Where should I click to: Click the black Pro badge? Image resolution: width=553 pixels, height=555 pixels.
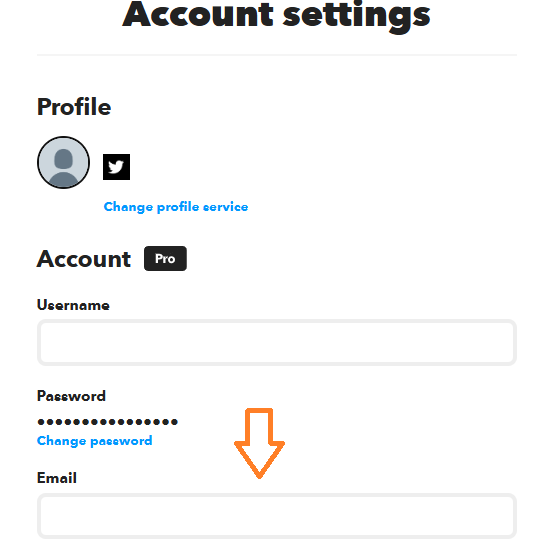point(165,258)
